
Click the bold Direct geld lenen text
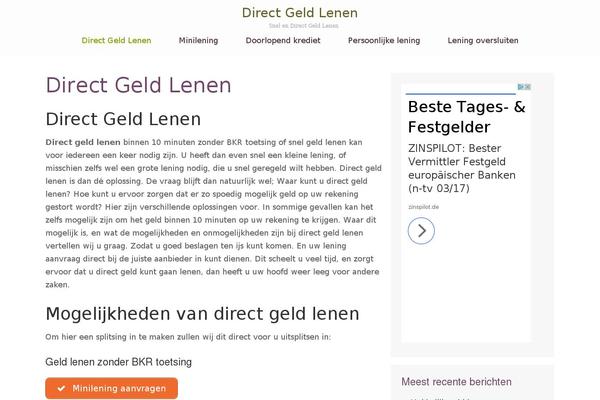click(x=83, y=142)
